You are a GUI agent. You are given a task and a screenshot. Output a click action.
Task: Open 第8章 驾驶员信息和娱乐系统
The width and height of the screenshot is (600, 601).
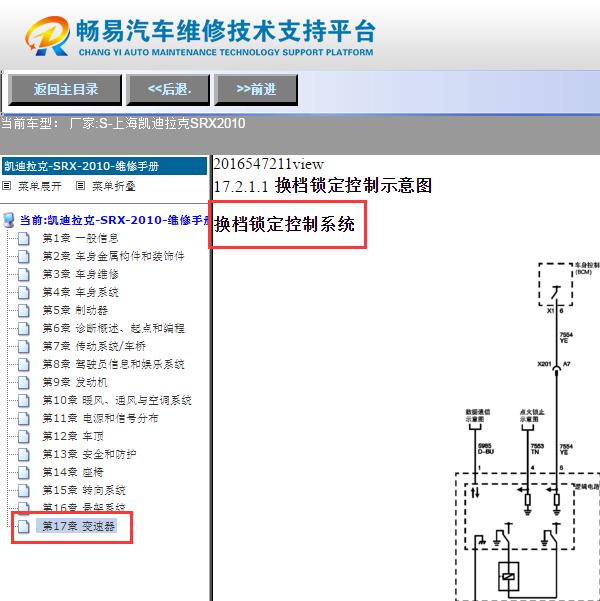click(x=113, y=364)
